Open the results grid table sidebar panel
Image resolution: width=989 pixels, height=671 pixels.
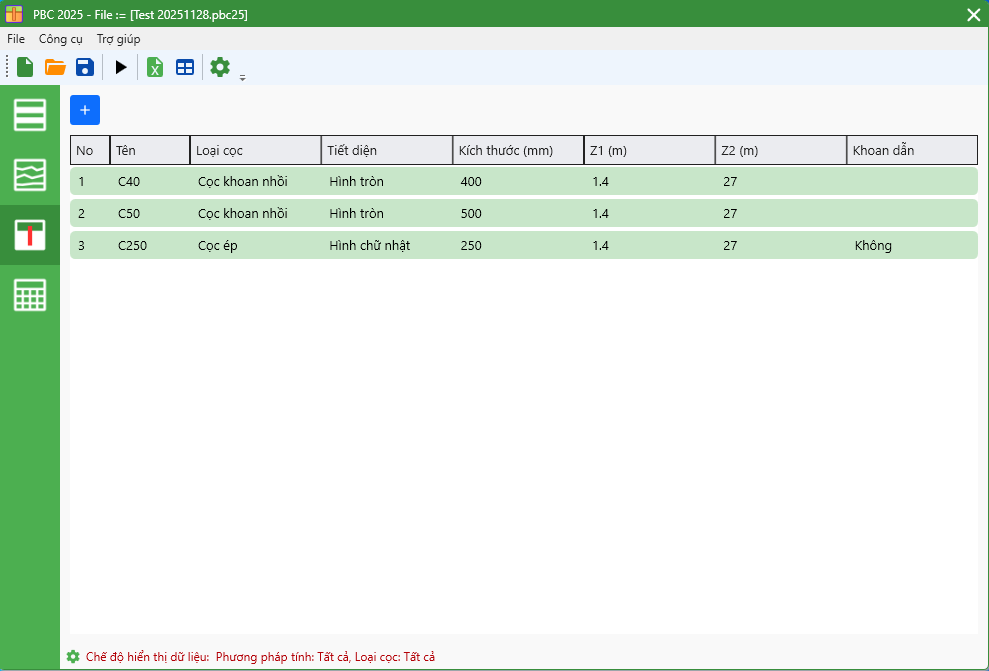pyautogui.click(x=30, y=295)
